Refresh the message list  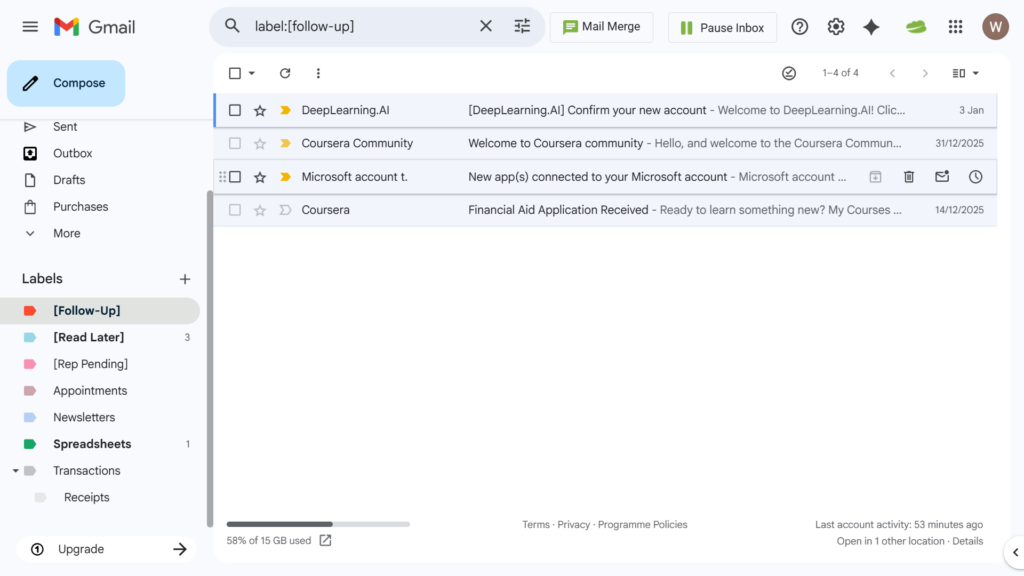tap(285, 73)
